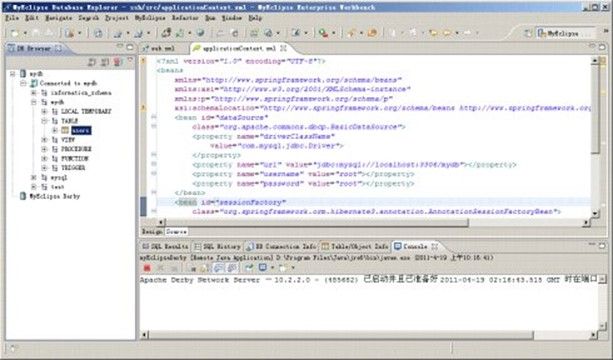613x360 pixels.
Task: Switch to the SQL History tab
Action: point(218,246)
